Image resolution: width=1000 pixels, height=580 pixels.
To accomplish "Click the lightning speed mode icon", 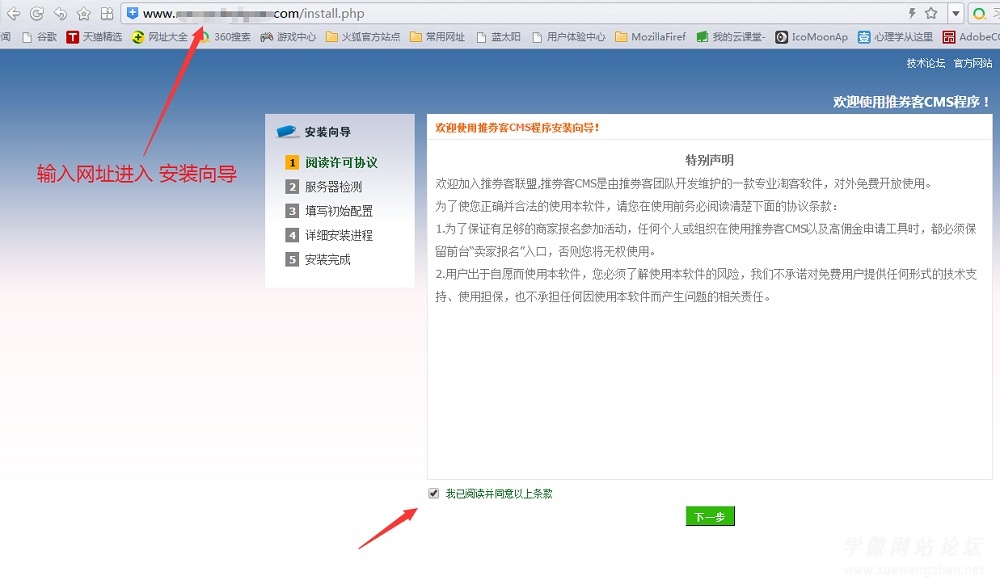I will (x=911, y=14).
